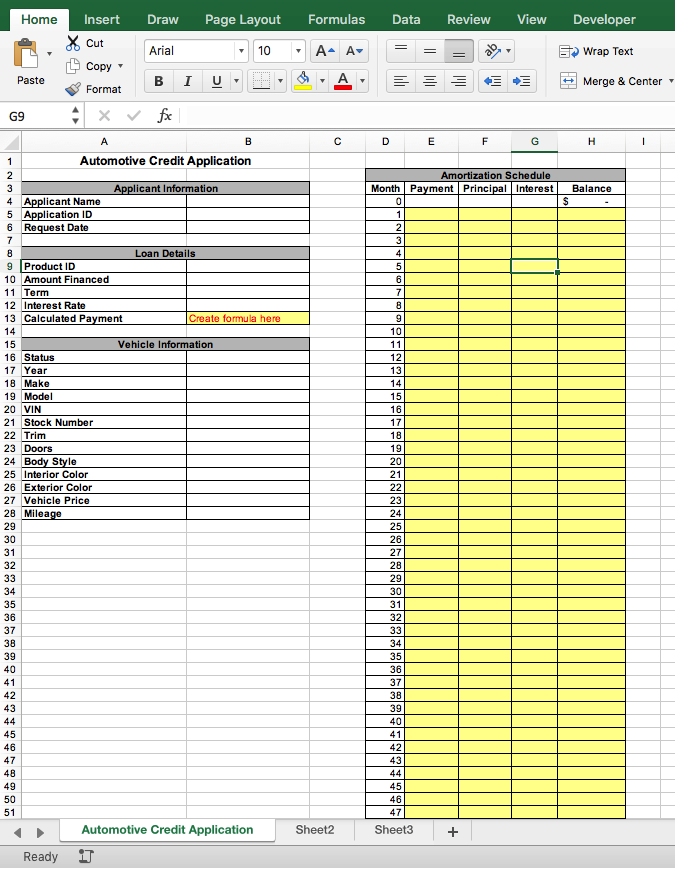Click the confirm checkmark in formula bar

[134, 116]
